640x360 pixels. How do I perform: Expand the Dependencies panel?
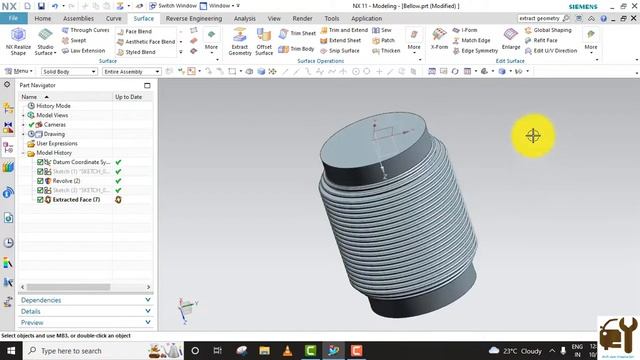click(x=86, y=300)
